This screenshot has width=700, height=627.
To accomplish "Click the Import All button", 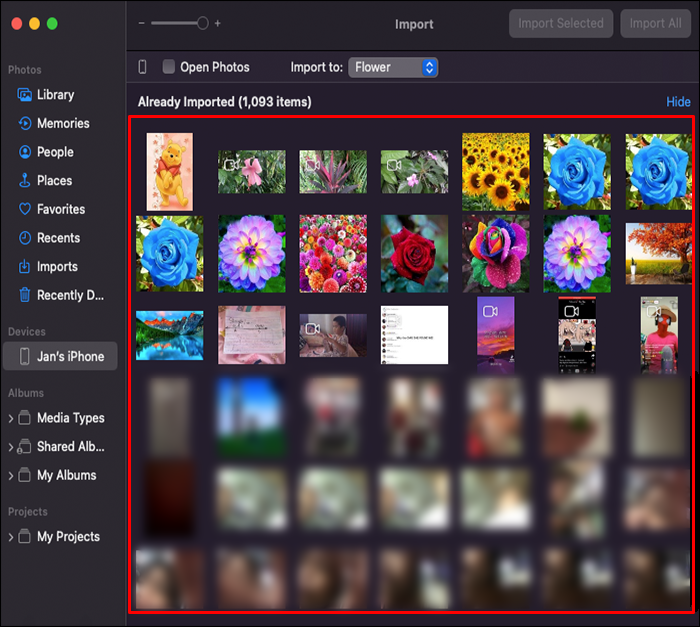I will (655, 23).
